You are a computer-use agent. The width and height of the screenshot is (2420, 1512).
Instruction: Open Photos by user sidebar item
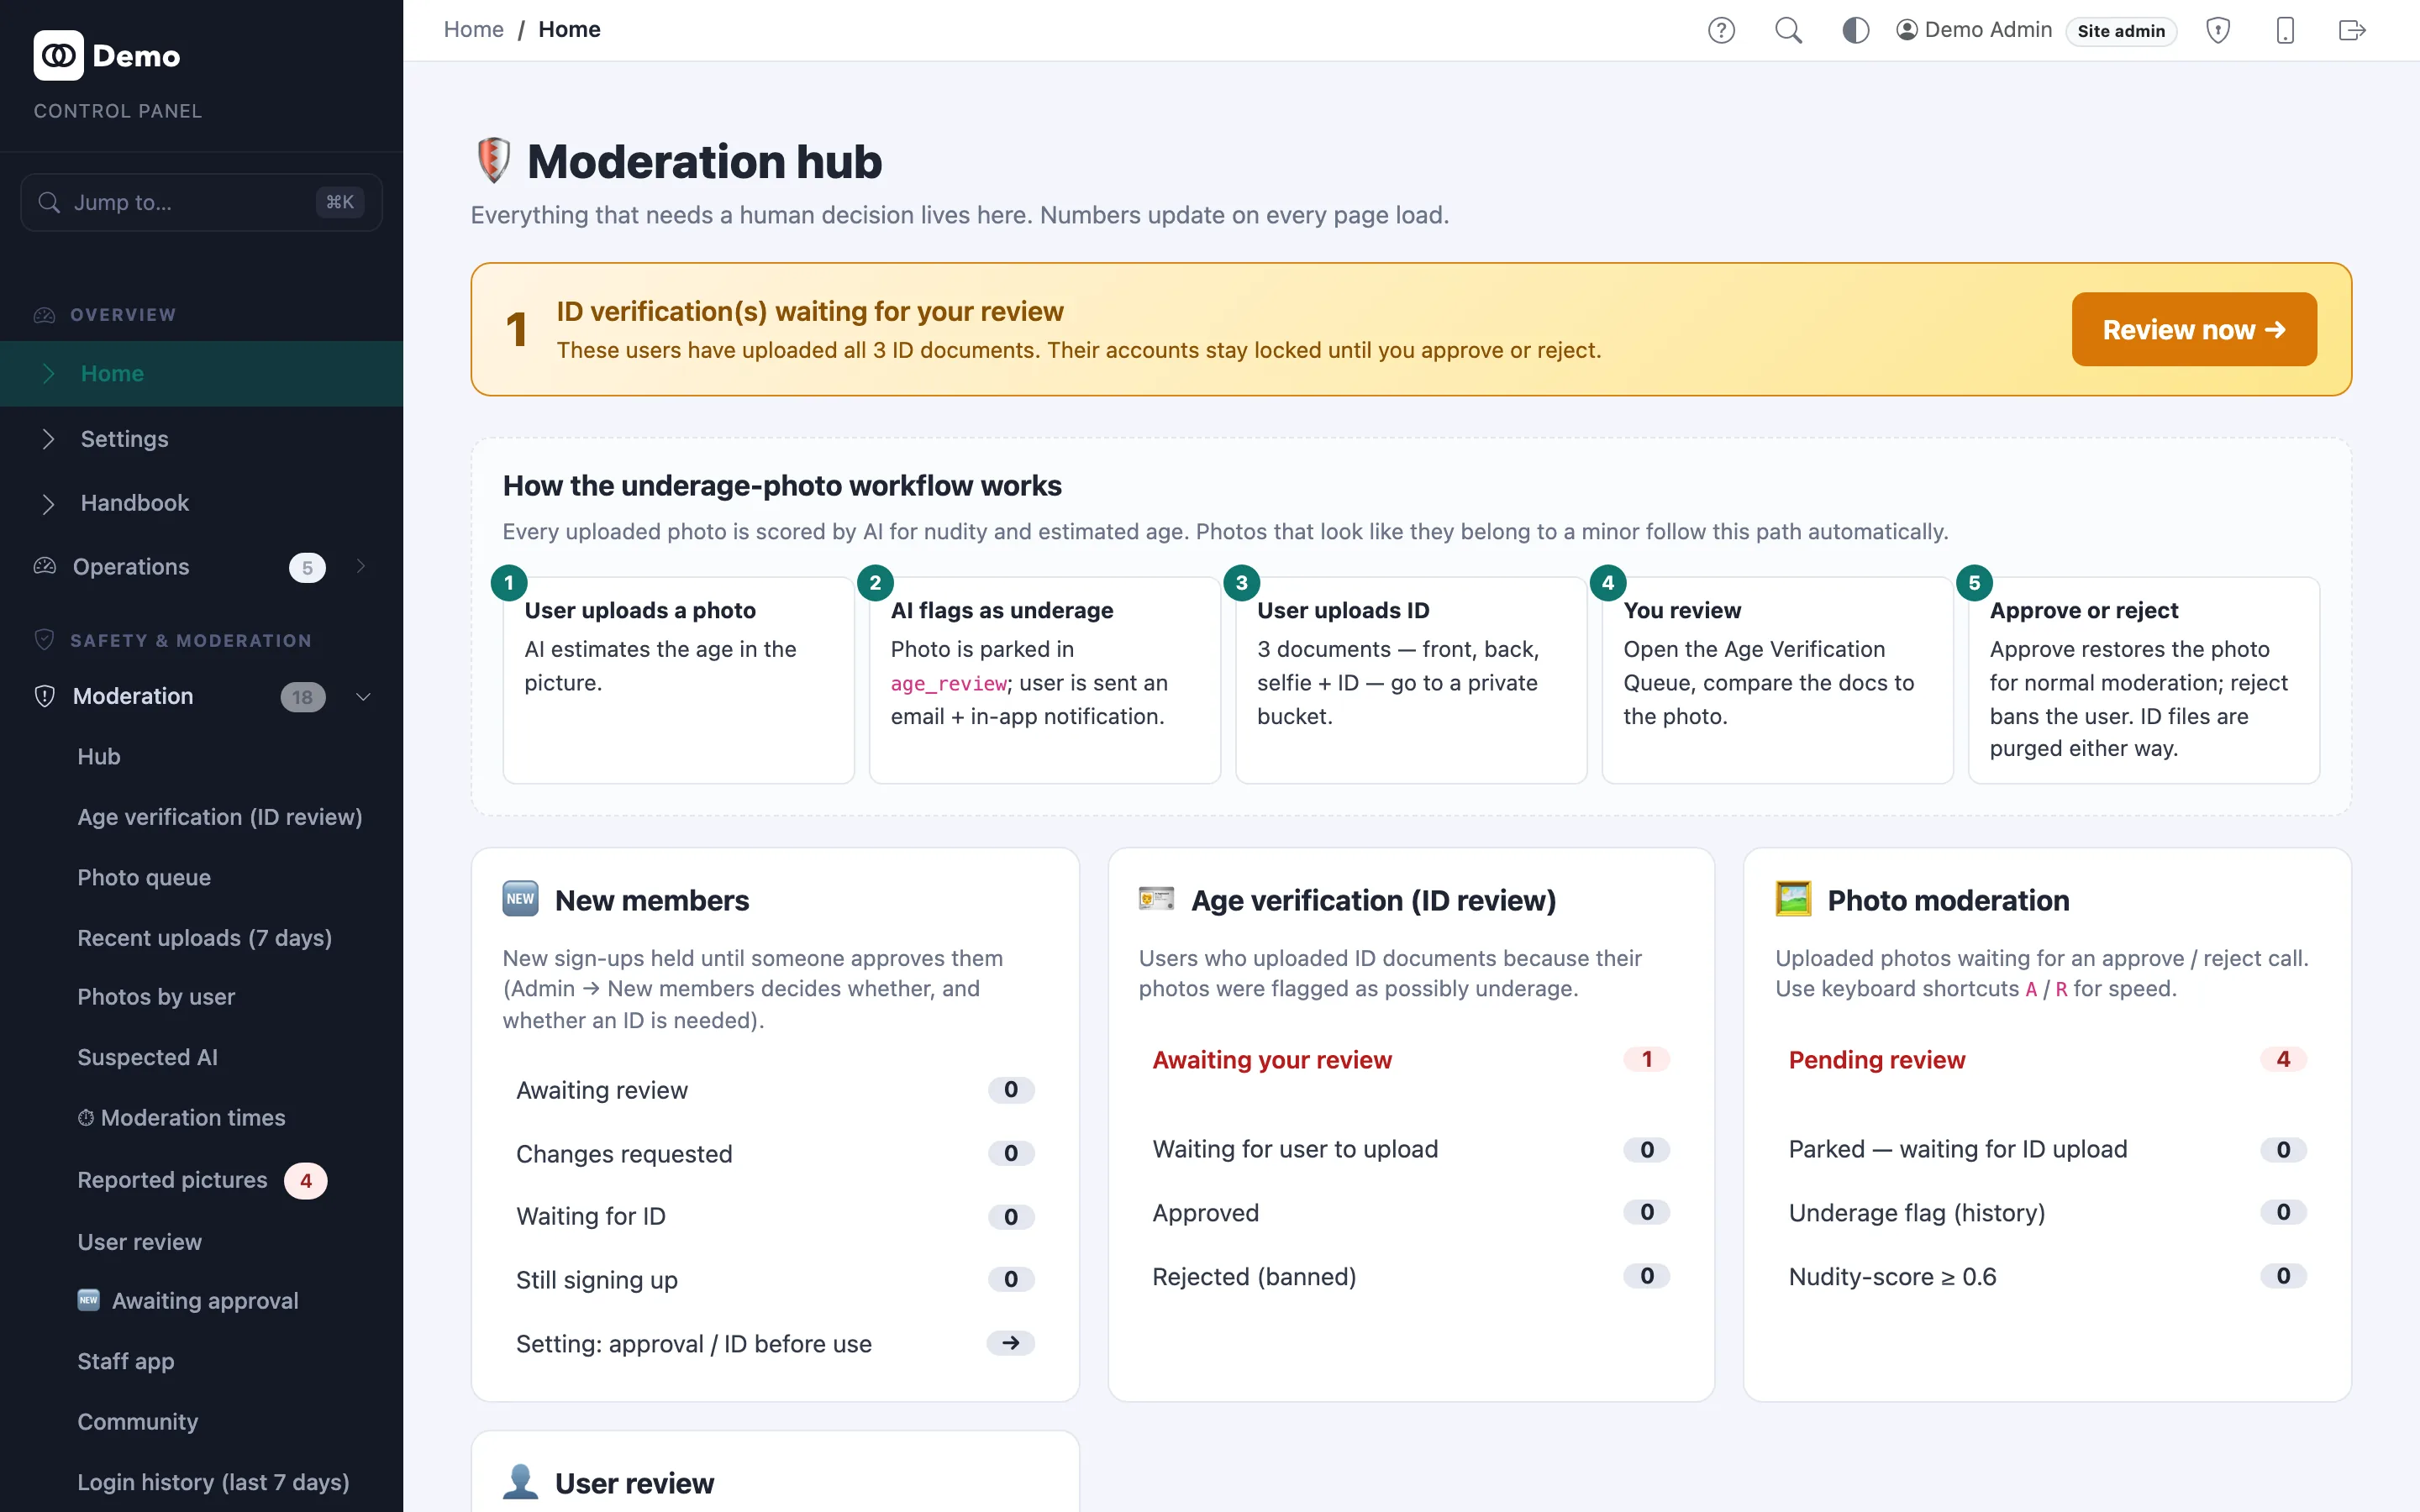click(156, 997)
